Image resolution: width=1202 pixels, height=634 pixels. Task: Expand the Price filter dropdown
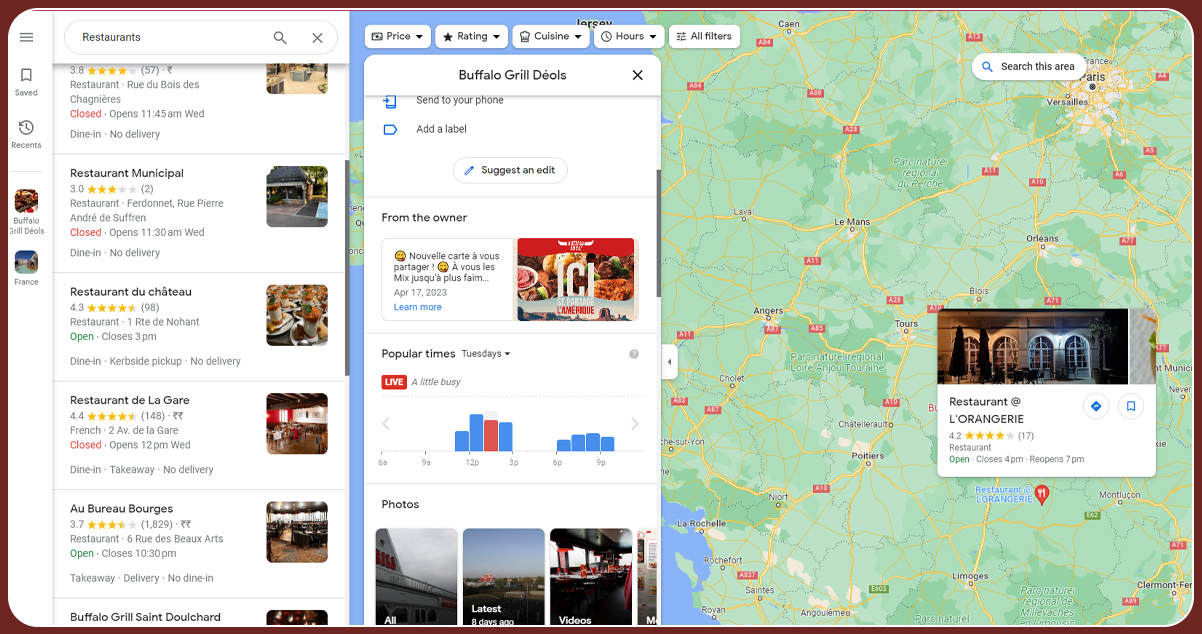coord(397,36)
